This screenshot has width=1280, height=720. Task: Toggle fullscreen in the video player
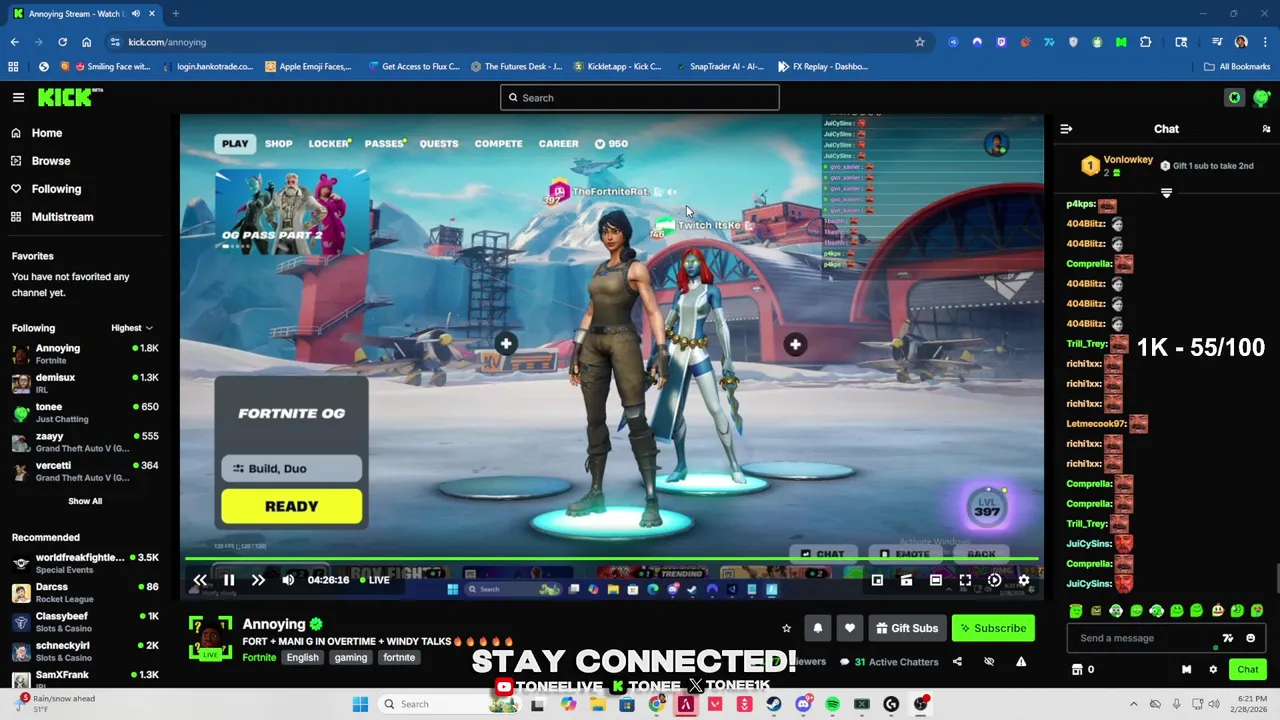965,580
